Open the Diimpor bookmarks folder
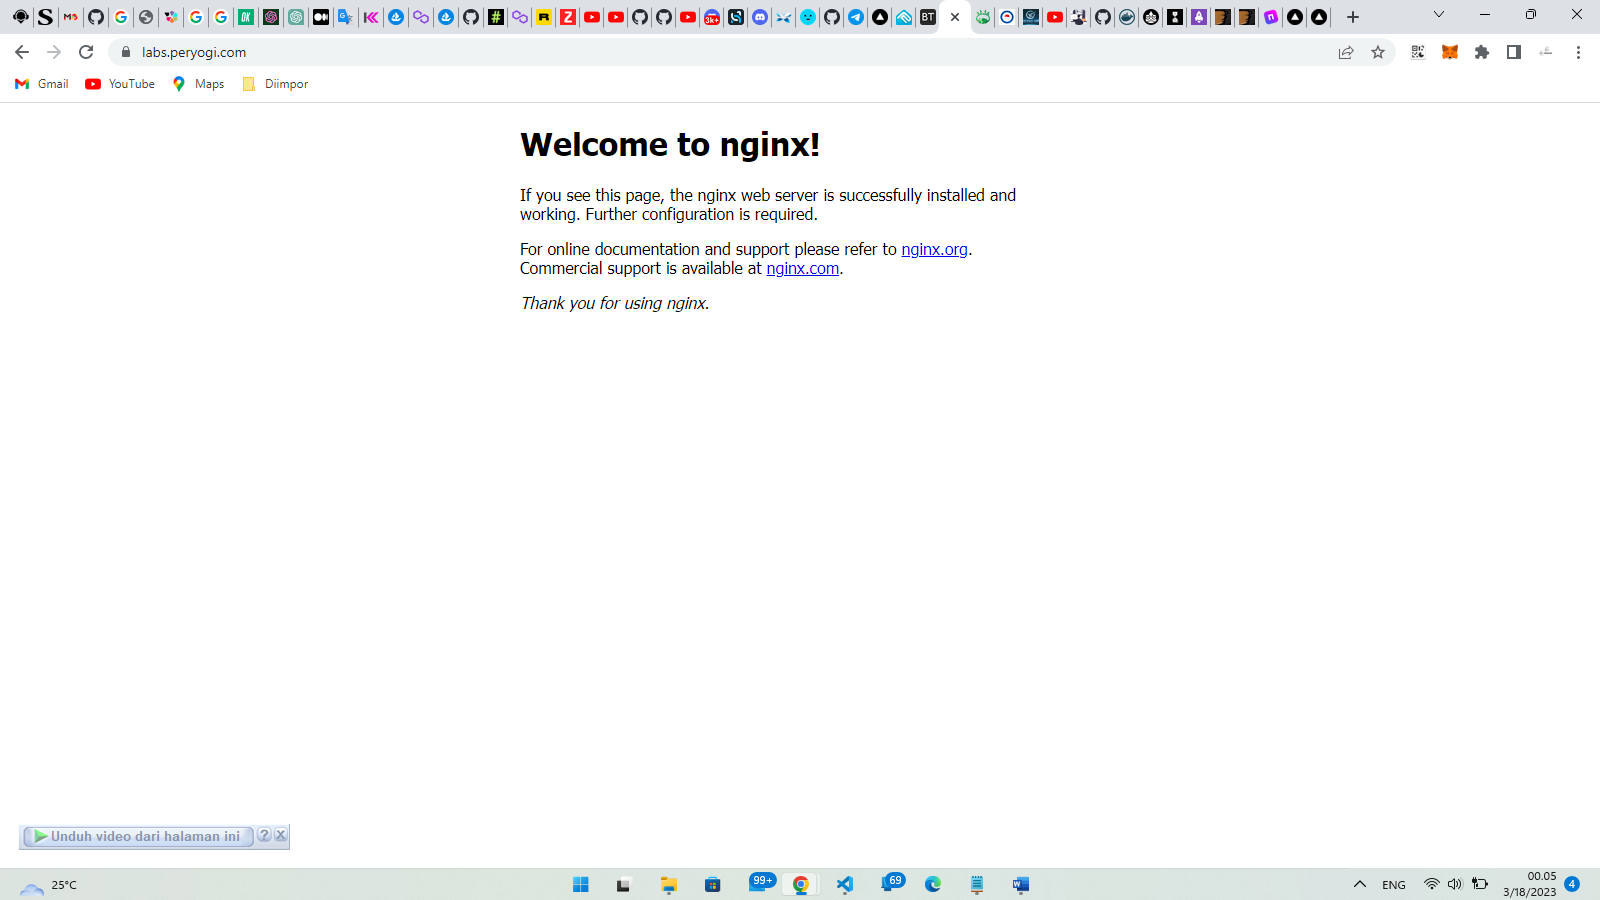Viewport: 1600px width, 900px height. [x=276, y=84]
